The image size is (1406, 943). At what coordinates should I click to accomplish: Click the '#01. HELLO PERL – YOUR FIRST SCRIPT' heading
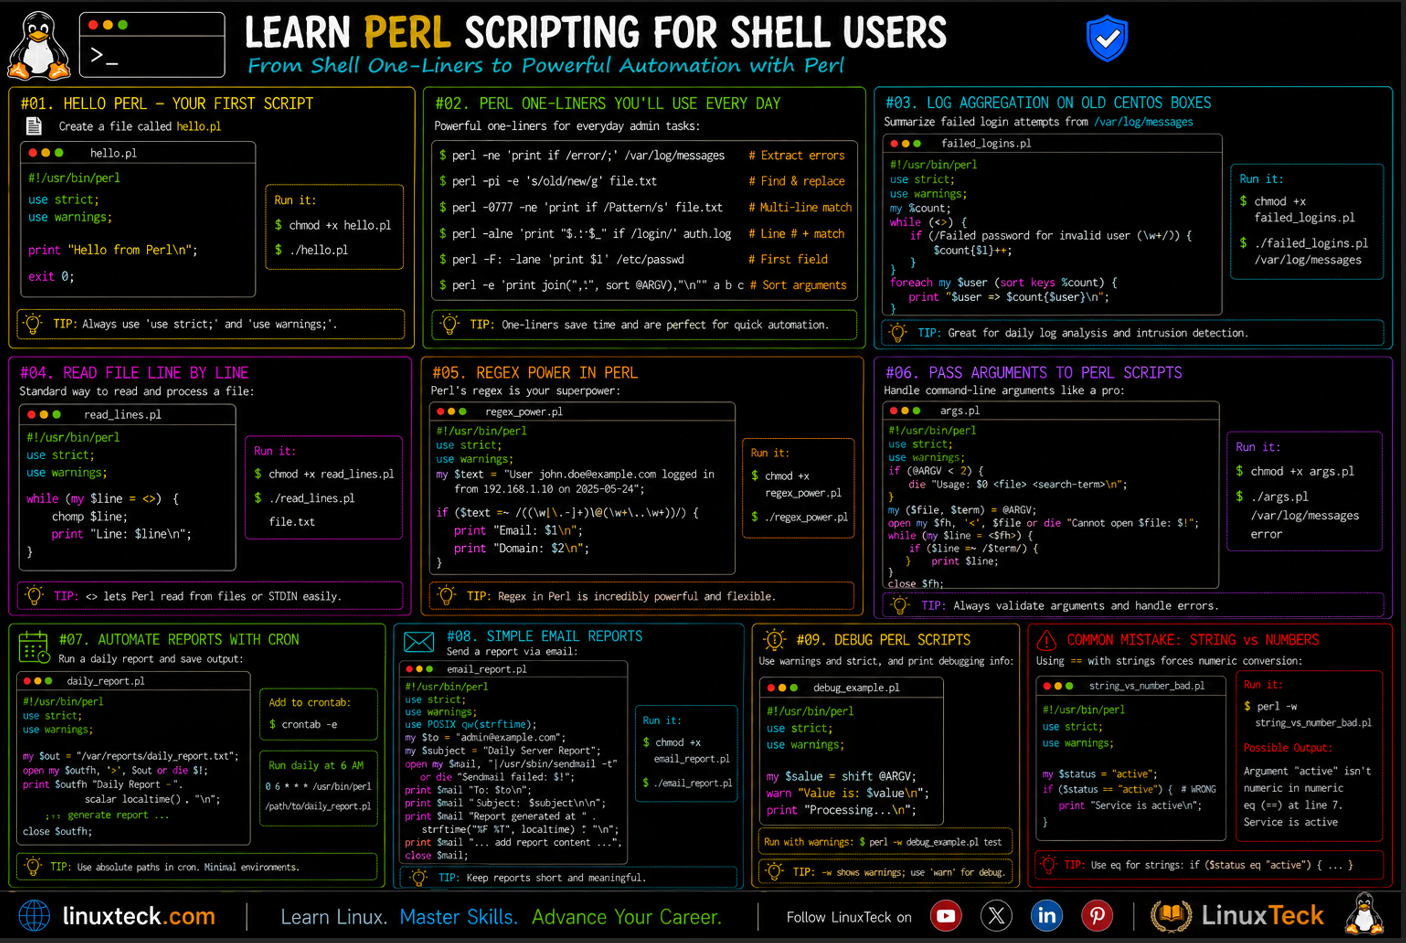[167, 103]
